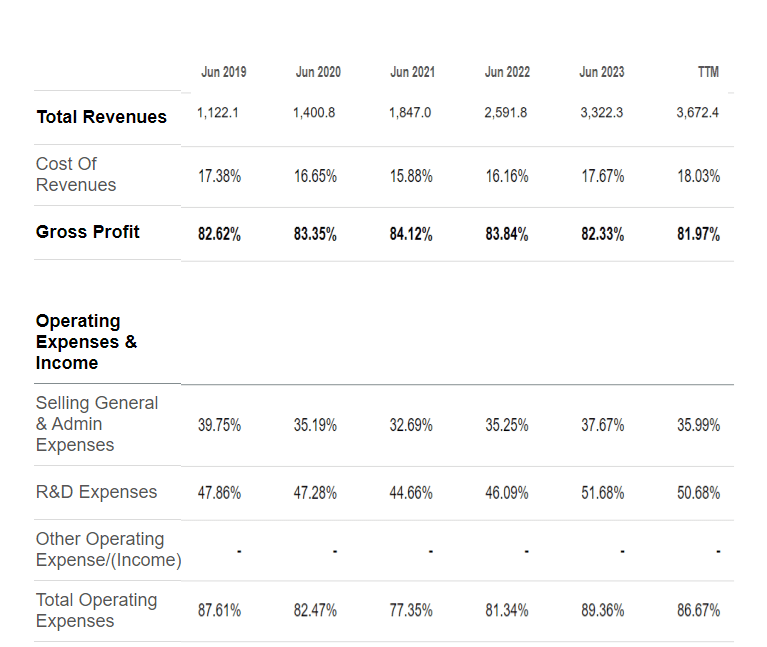Click the Cost Of Revenues row label
The height and width of the screenshot is (647, 767).
(x=76, y=174)
